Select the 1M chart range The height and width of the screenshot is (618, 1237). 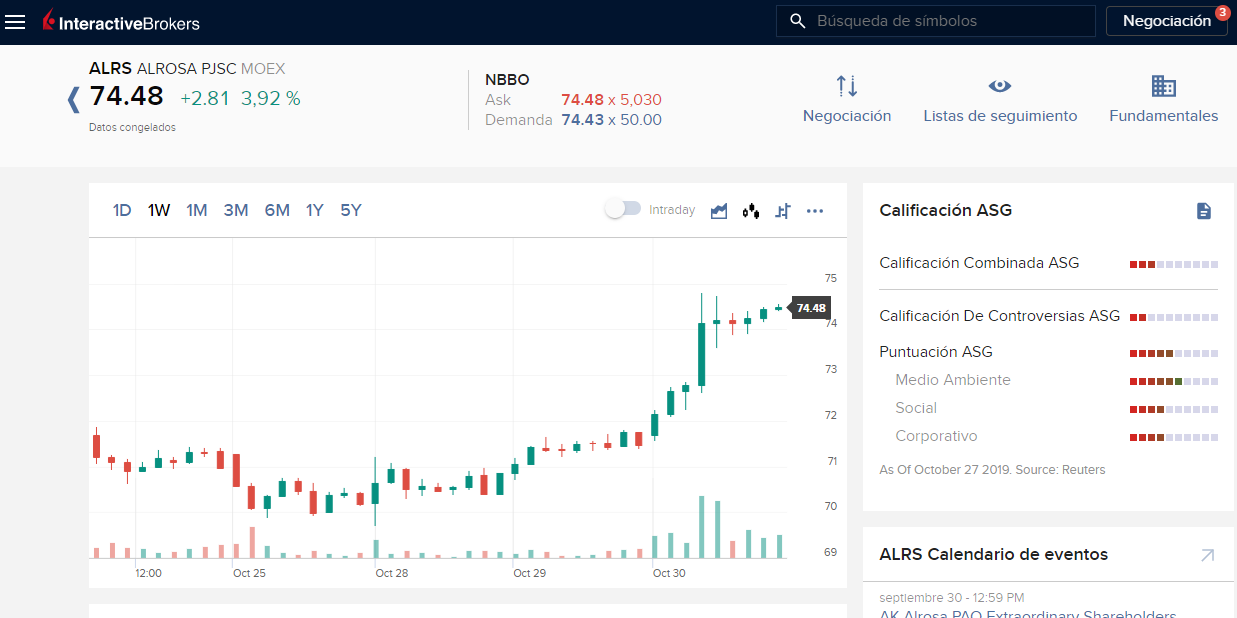197,210
